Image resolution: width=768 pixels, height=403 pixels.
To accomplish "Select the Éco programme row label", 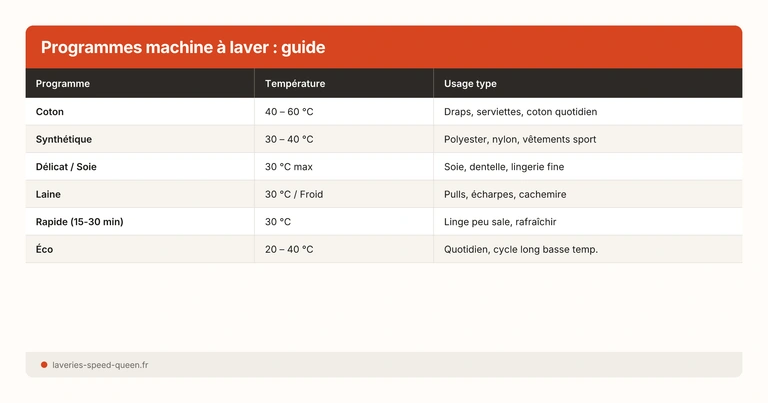I will (44, 249).
